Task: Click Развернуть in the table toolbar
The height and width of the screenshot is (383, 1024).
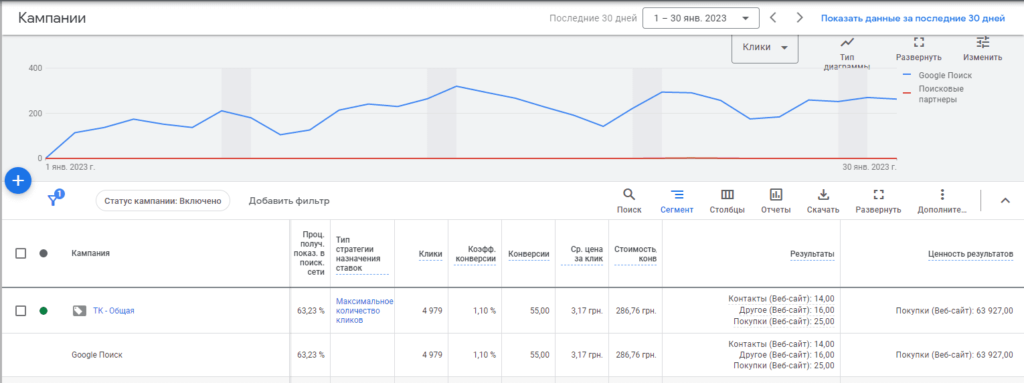Action: pyautogui.click(x=878, y=201)
